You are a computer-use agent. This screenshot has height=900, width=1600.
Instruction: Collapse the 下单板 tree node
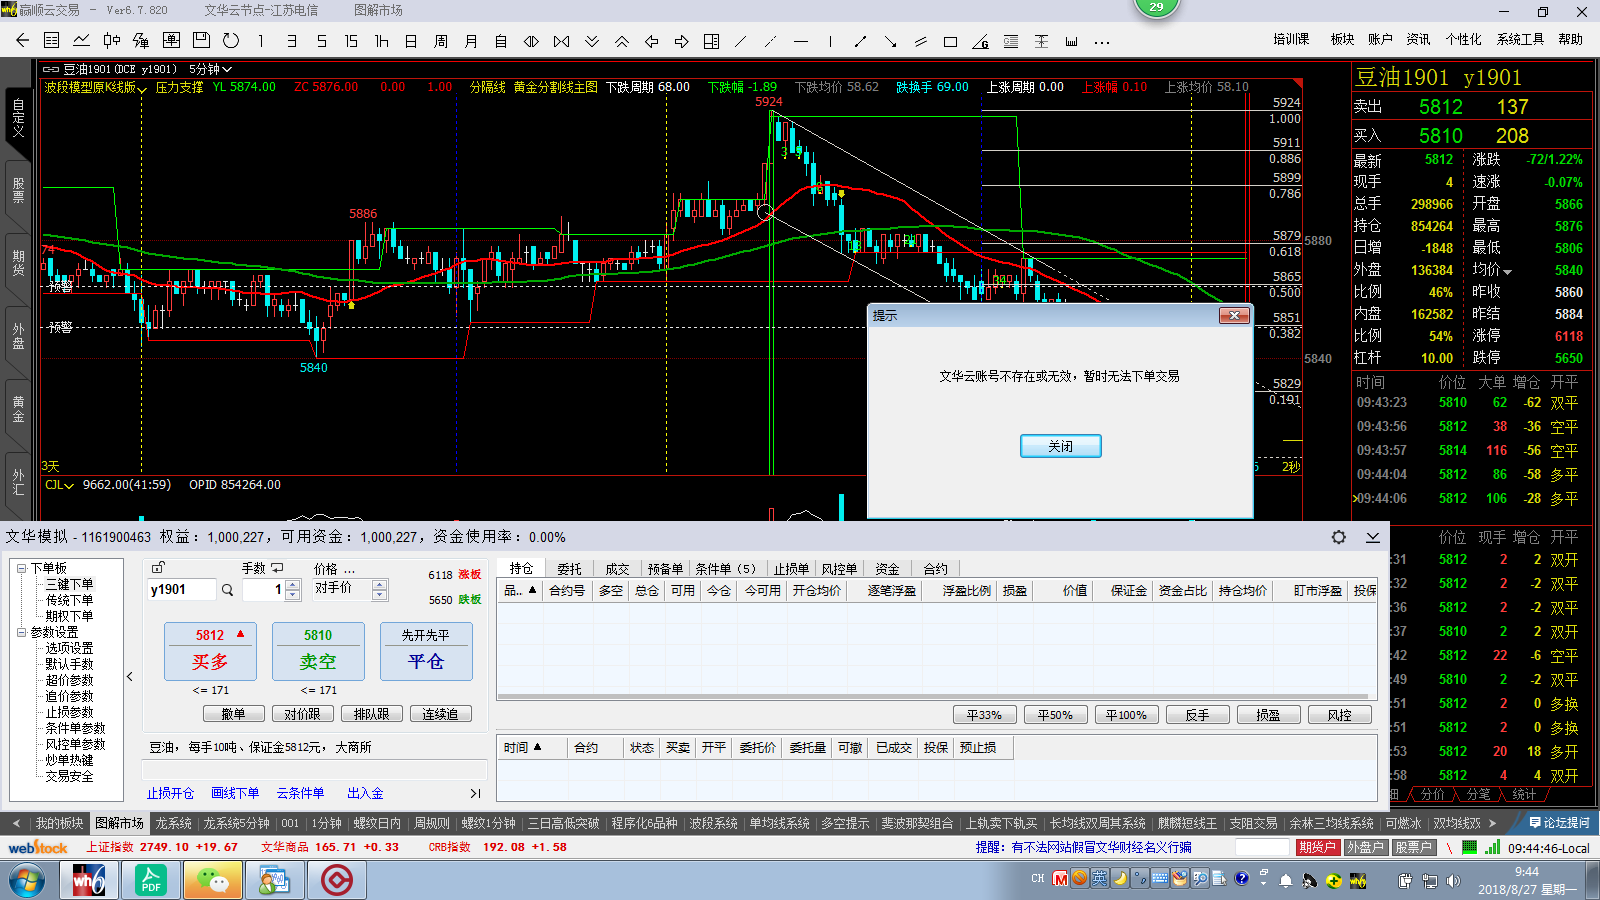pos(21,568)
